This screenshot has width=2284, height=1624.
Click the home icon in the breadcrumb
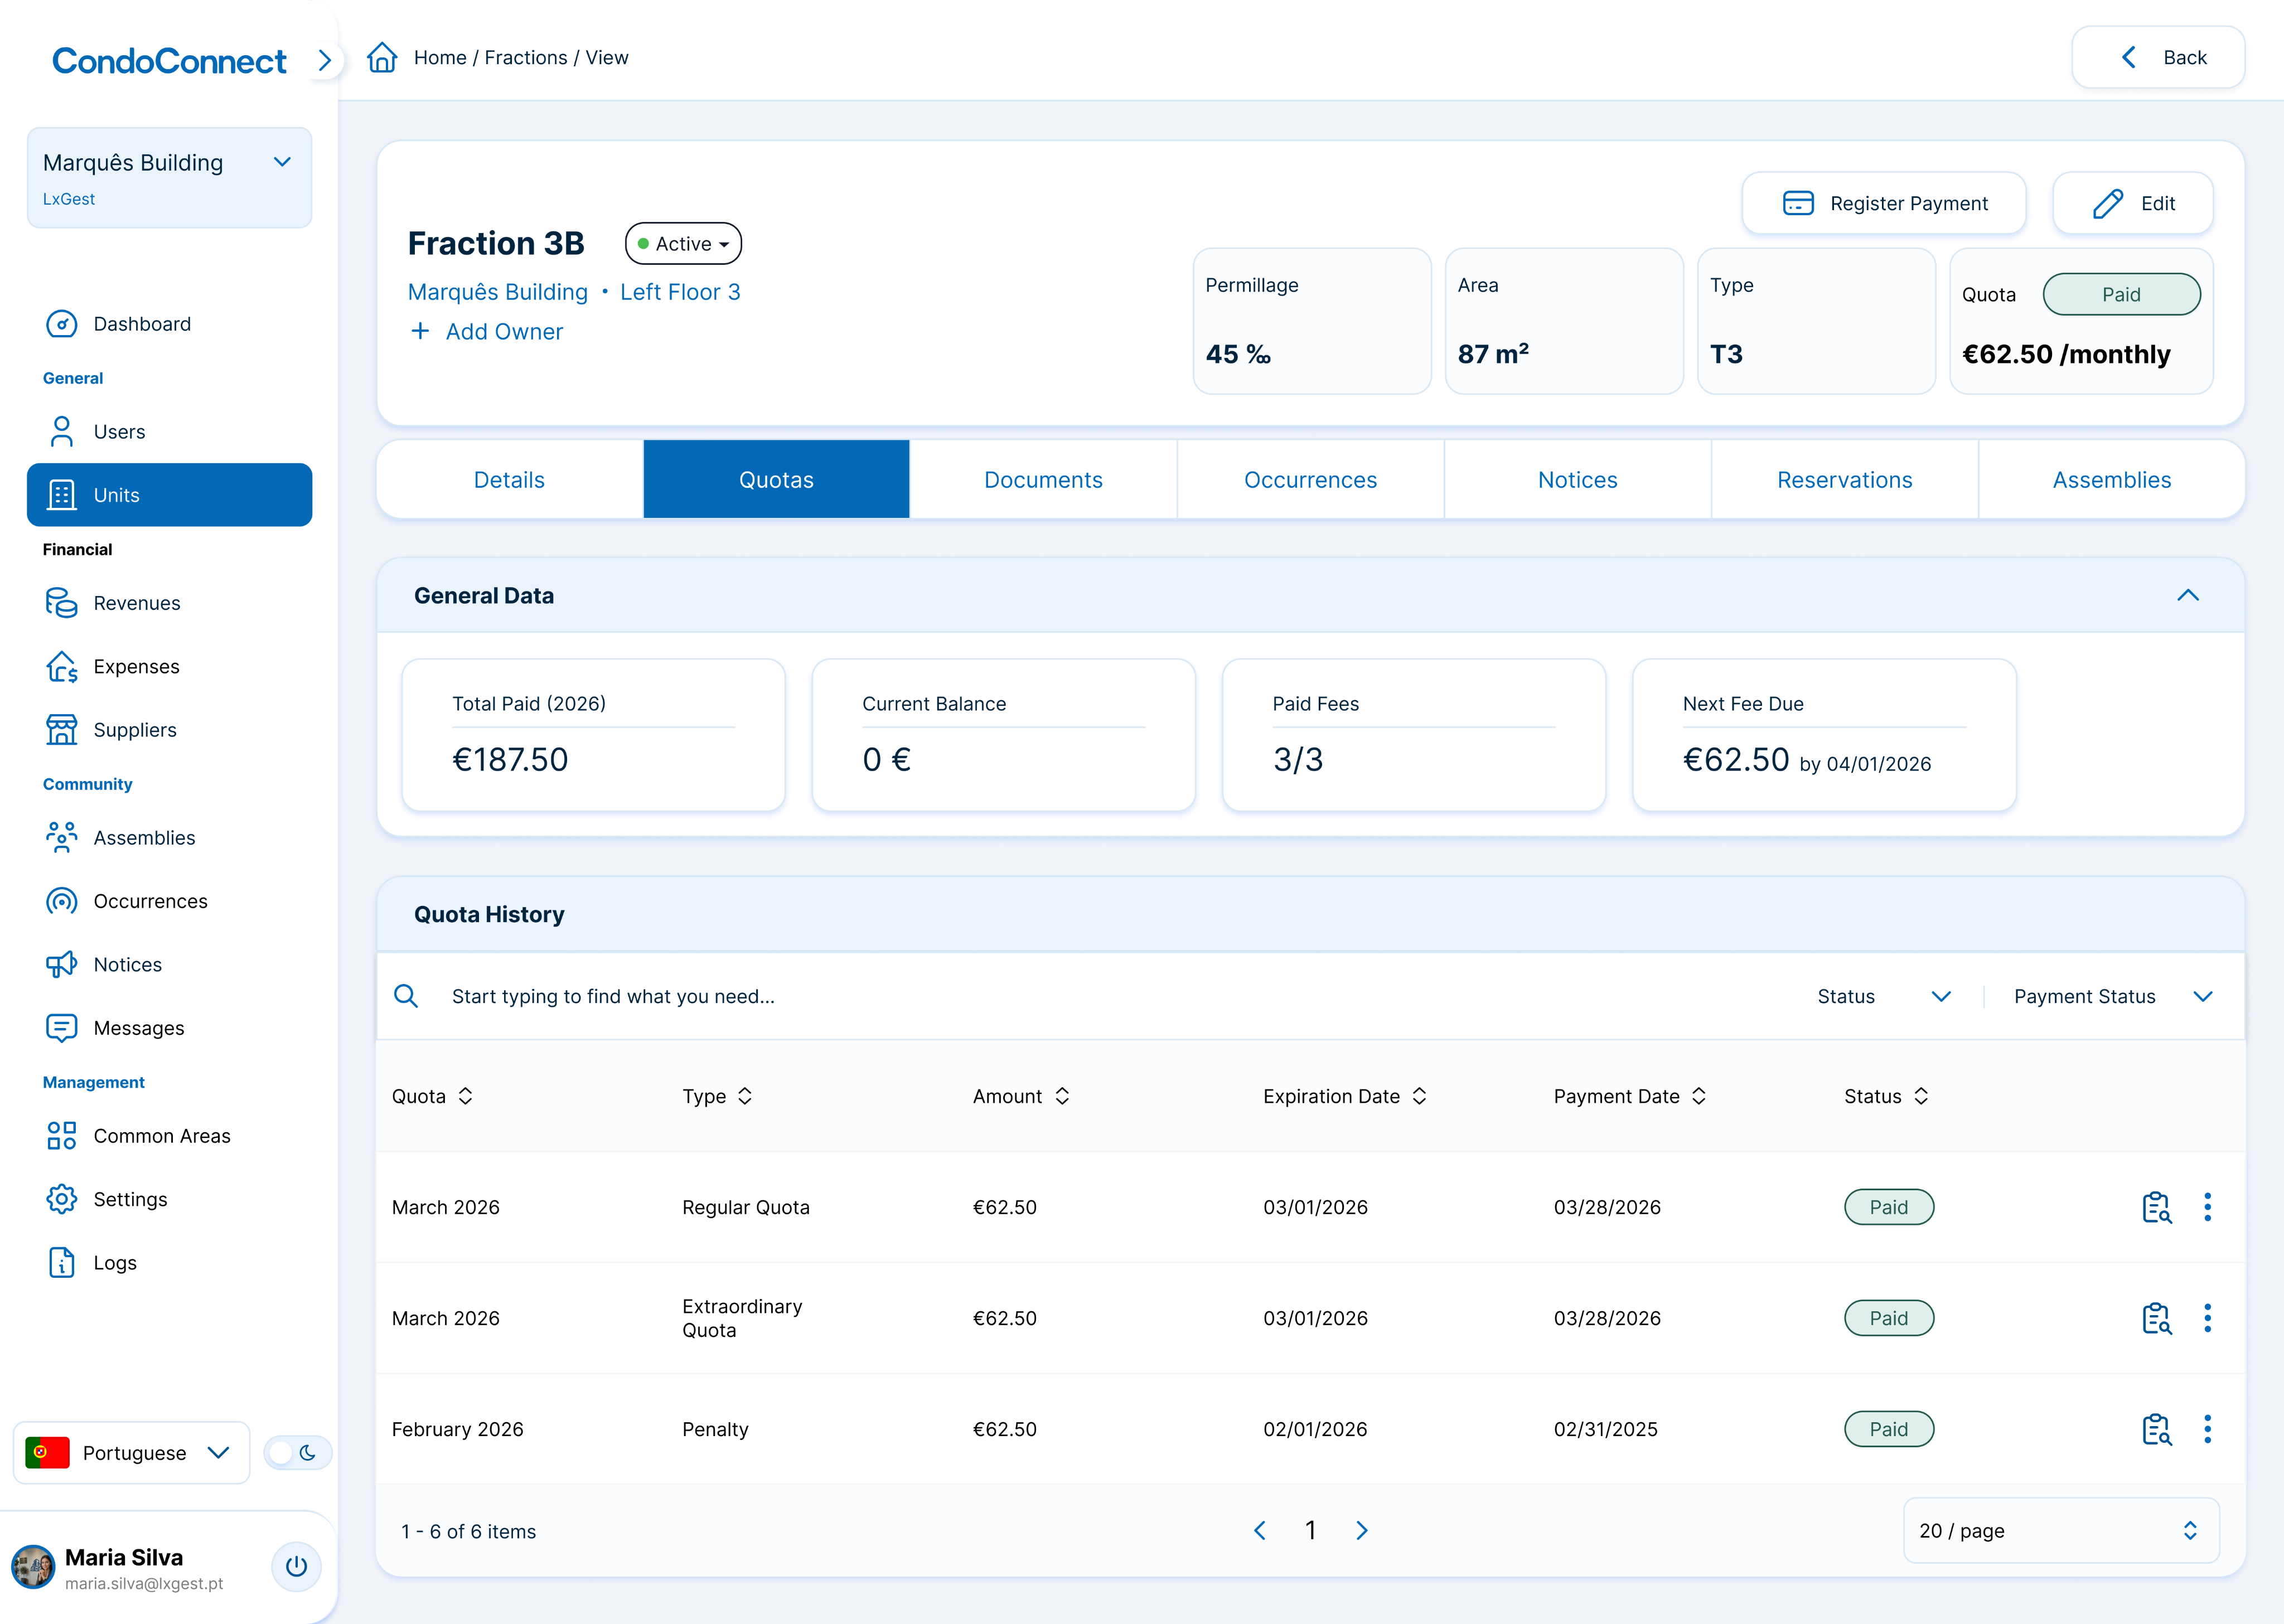click(382, 57)
